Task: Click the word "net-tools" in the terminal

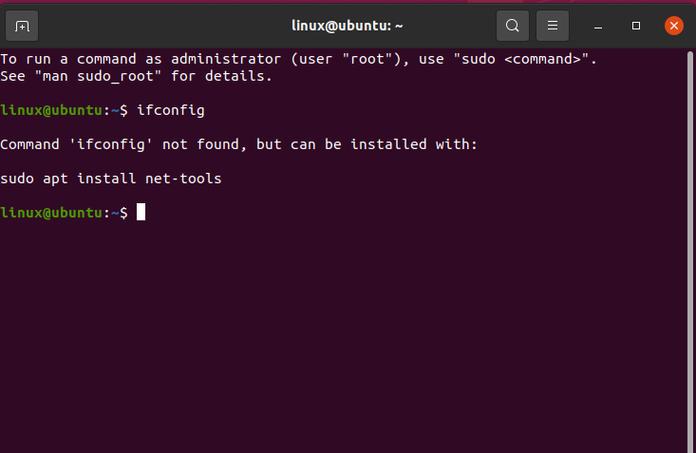Action: [x=183, y=179]
